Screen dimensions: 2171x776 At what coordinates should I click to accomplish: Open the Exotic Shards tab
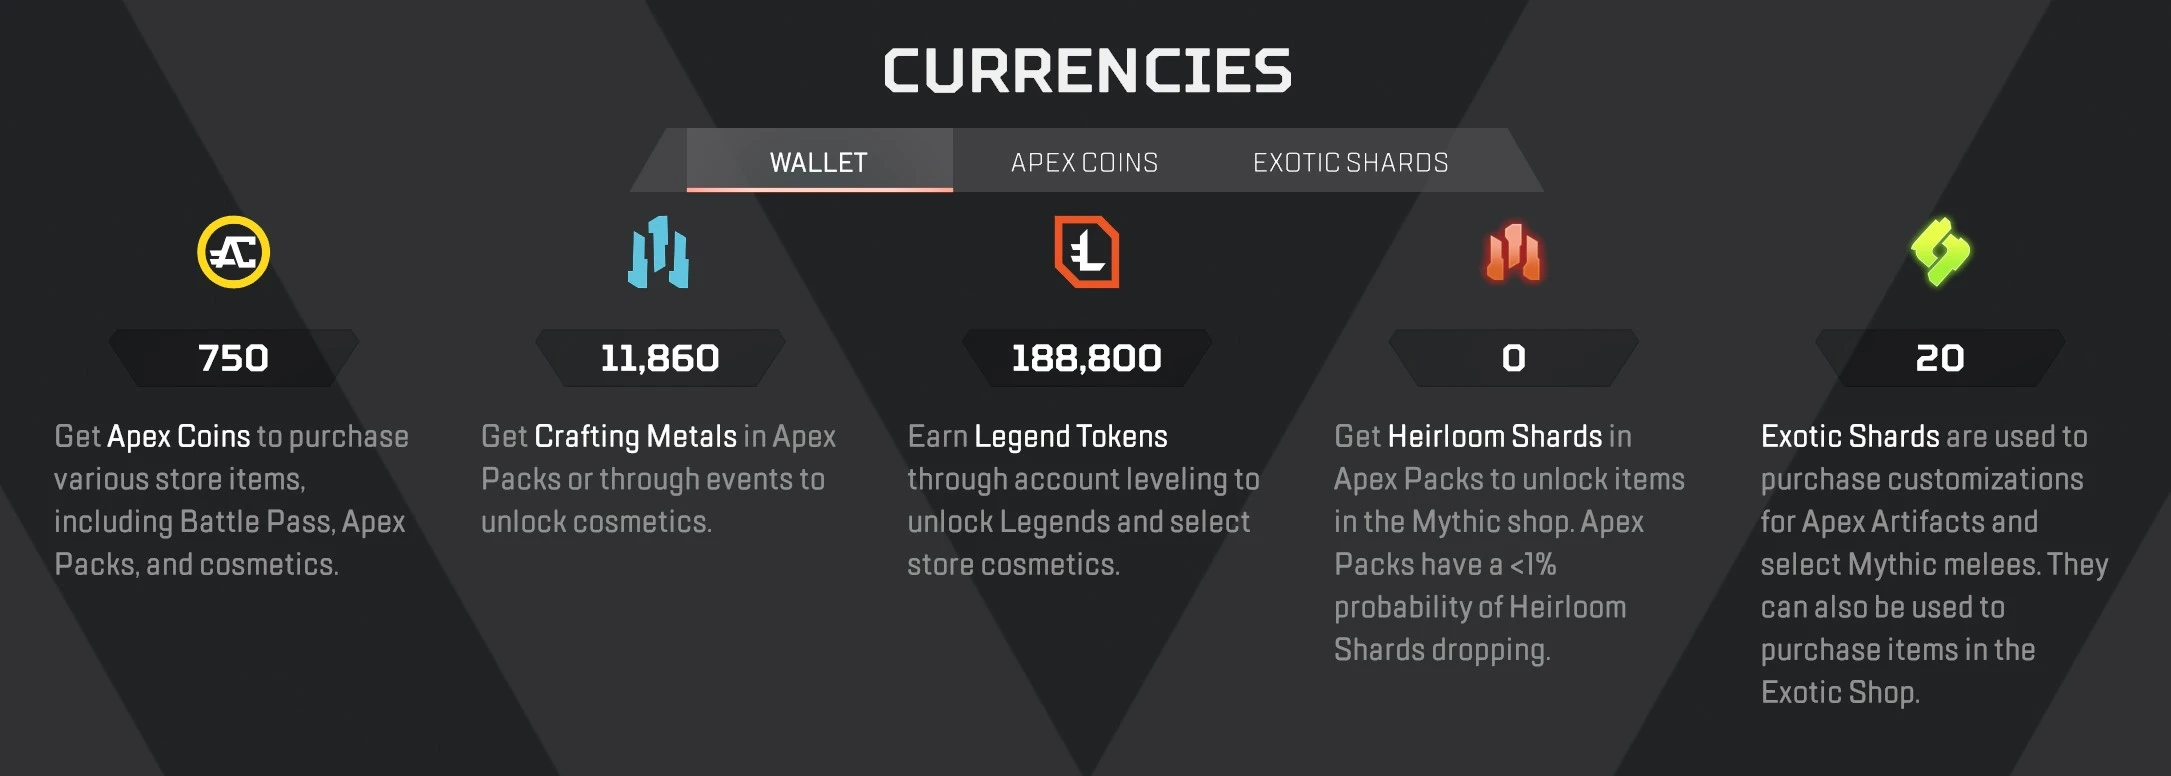pyautogui.click(x=1351, y=161)
